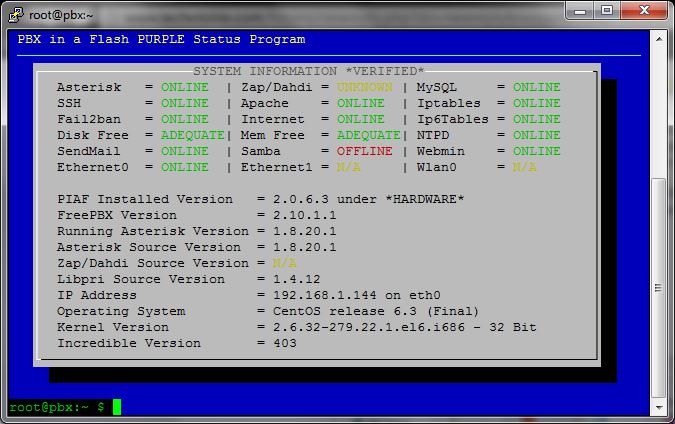Image resolution: width=675 pixels, height=424 pixels.
Task: Click the scrollbar down arrow
Action: pyautogui.click(x=659, y=407)
